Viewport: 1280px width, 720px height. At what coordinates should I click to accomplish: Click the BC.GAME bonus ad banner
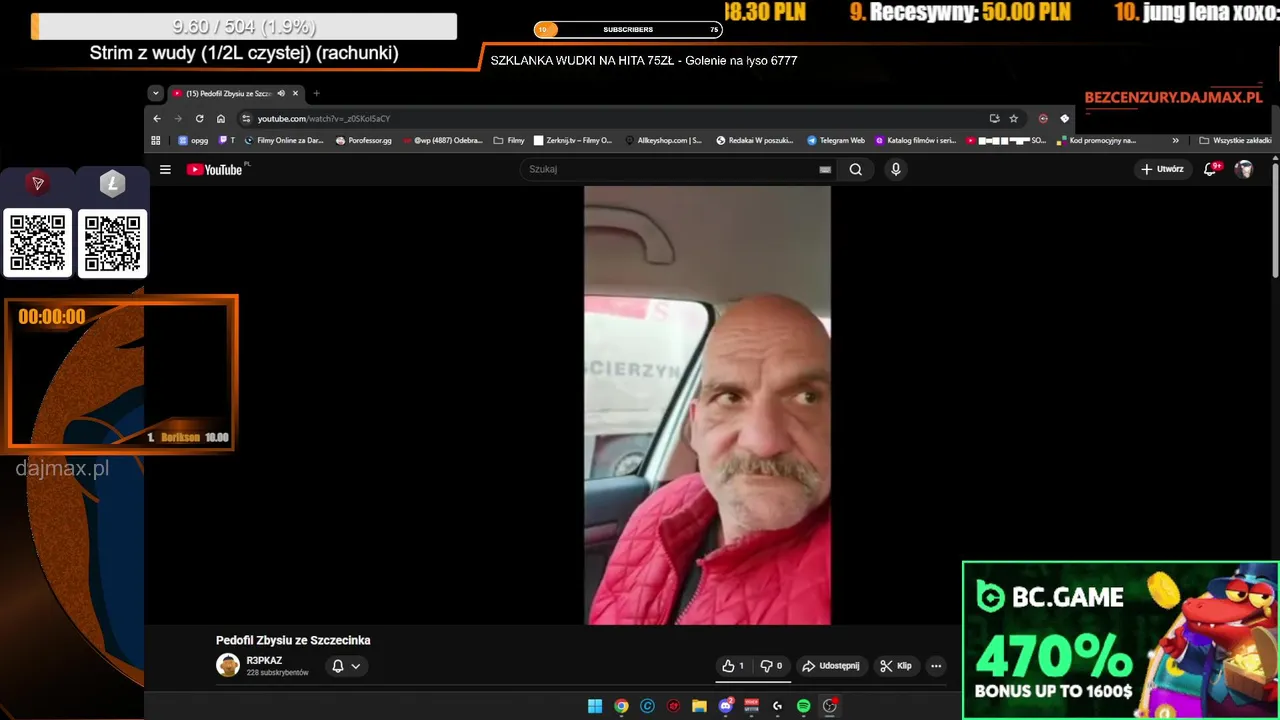1120,640
